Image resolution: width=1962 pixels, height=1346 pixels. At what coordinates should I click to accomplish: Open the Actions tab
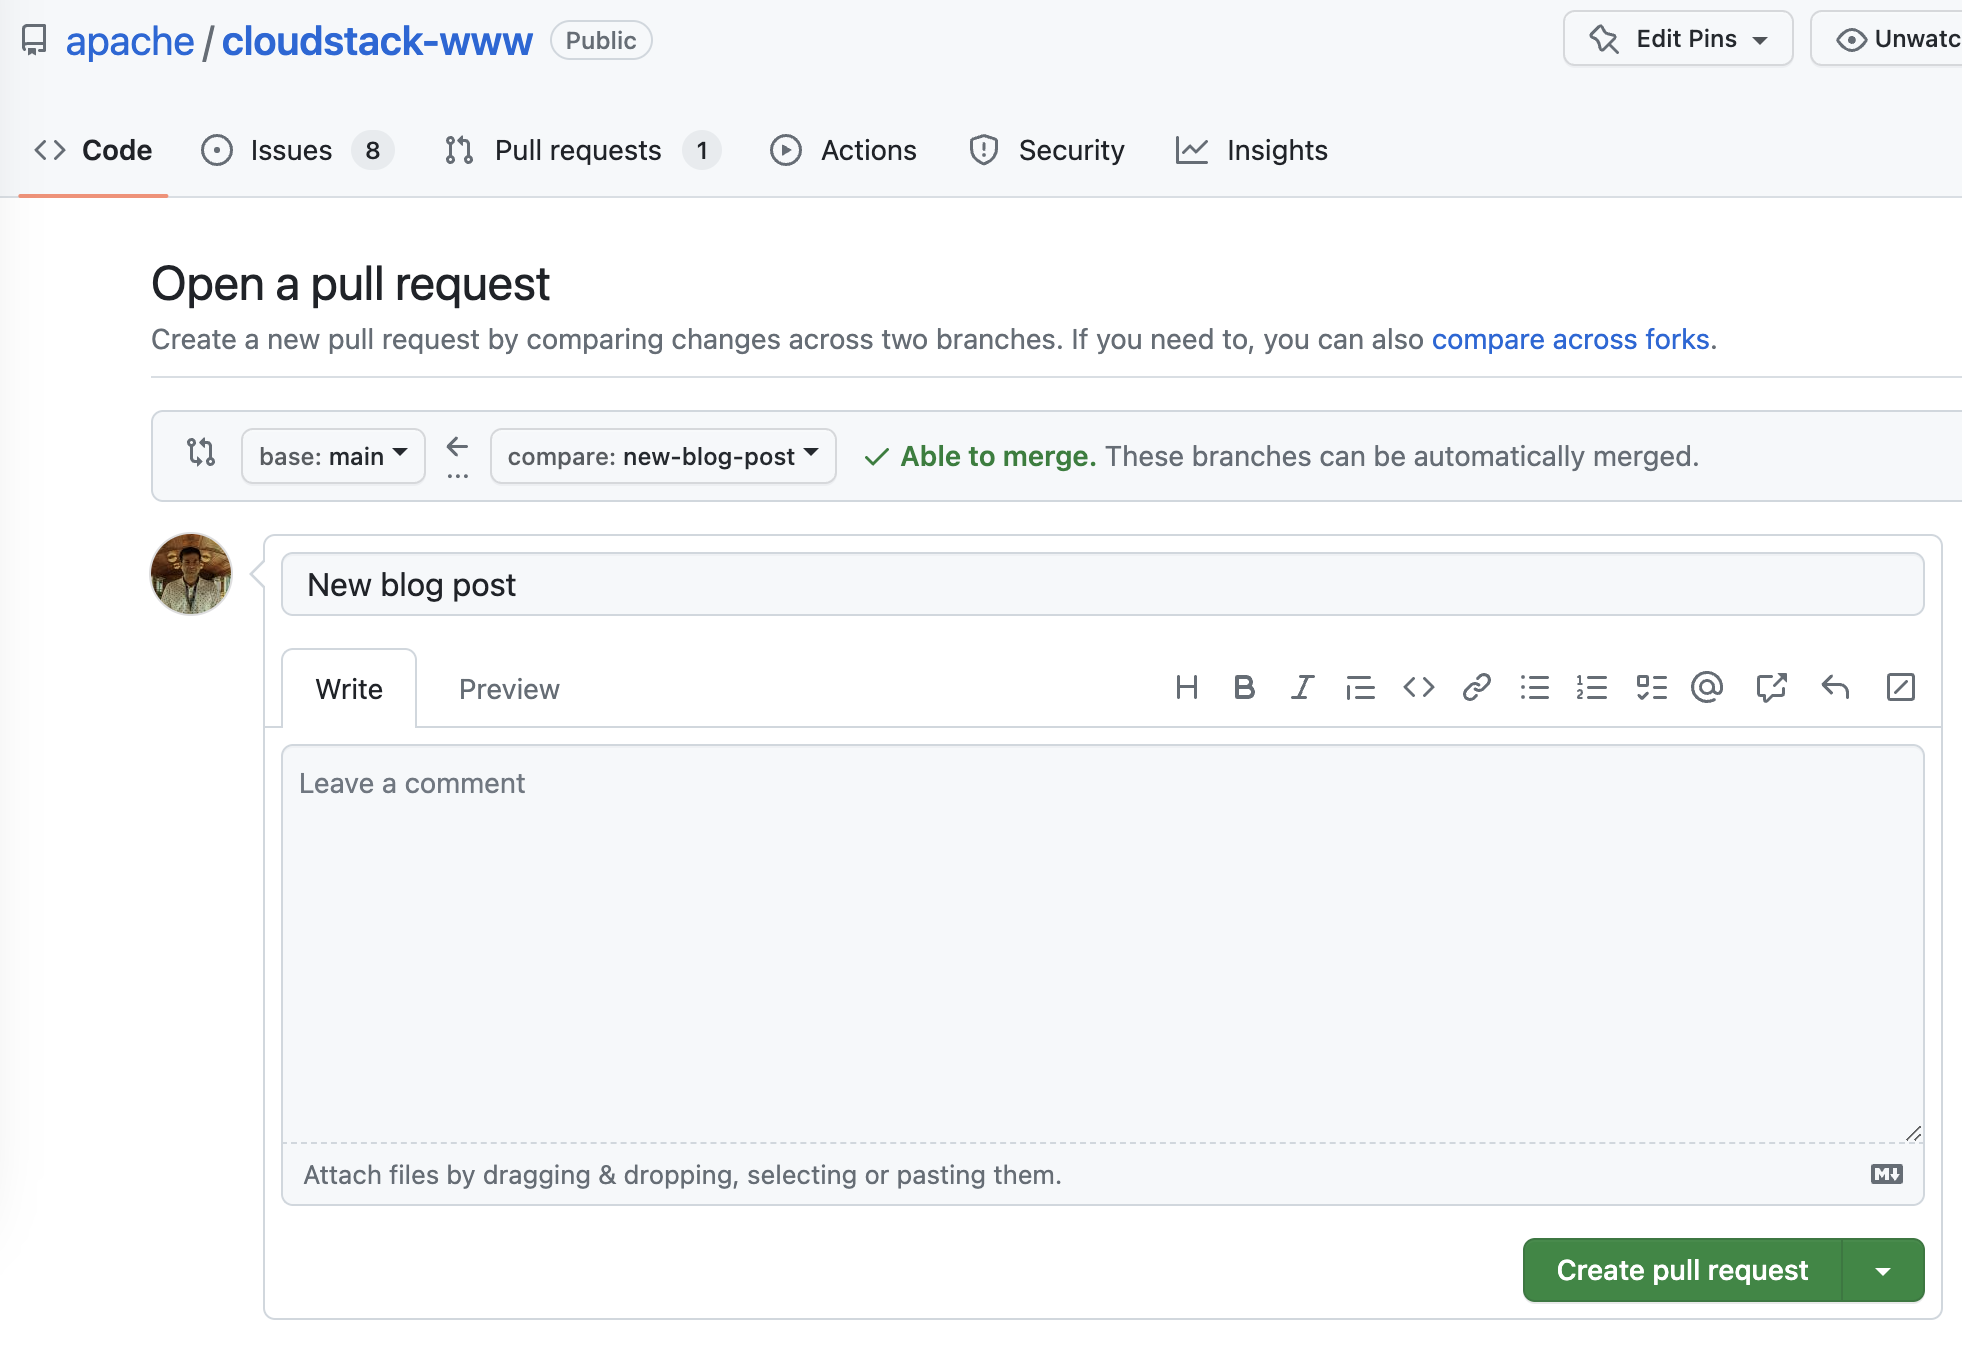click(x=843, y=150)
